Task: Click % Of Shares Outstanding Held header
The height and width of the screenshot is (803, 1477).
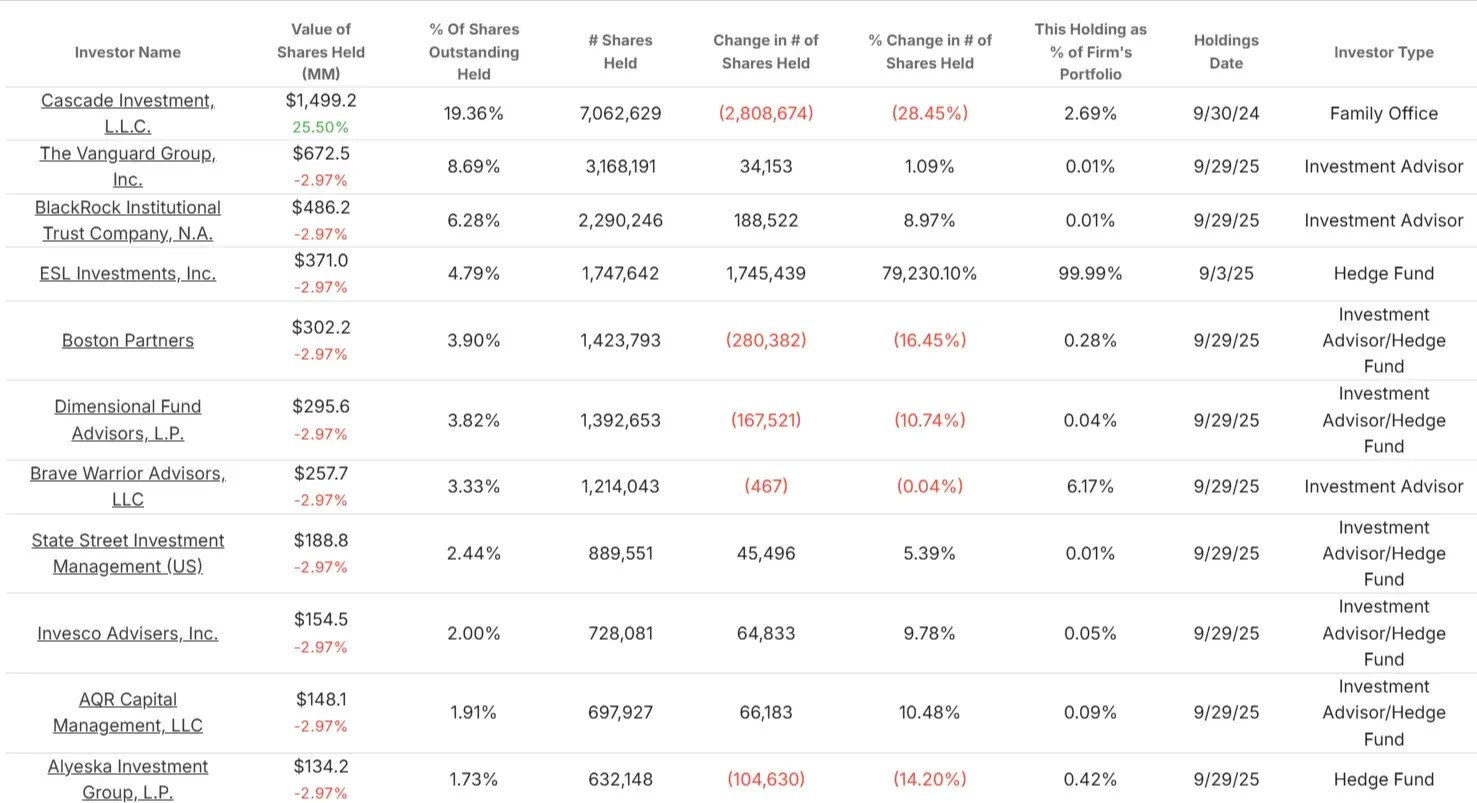Action: point(474,52)
